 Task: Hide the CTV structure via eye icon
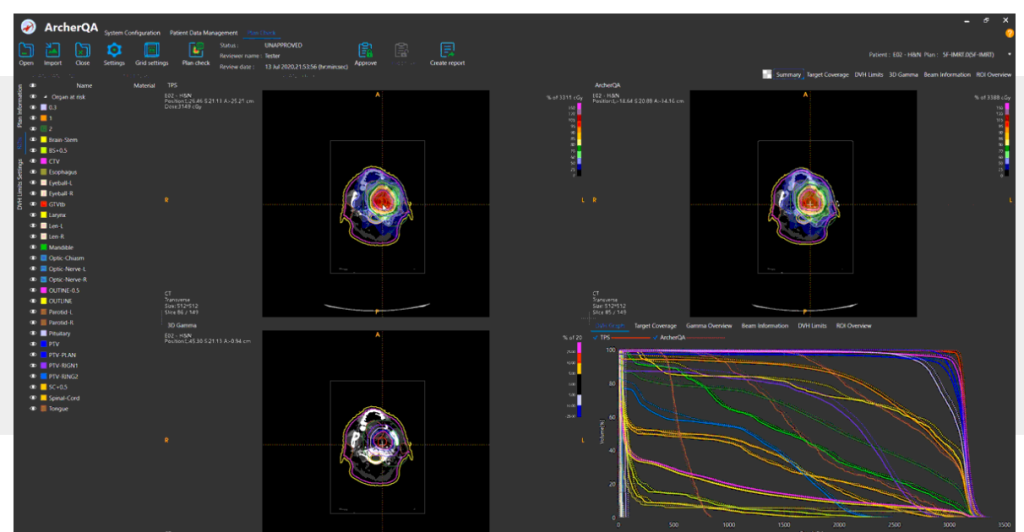click(33, 161)
